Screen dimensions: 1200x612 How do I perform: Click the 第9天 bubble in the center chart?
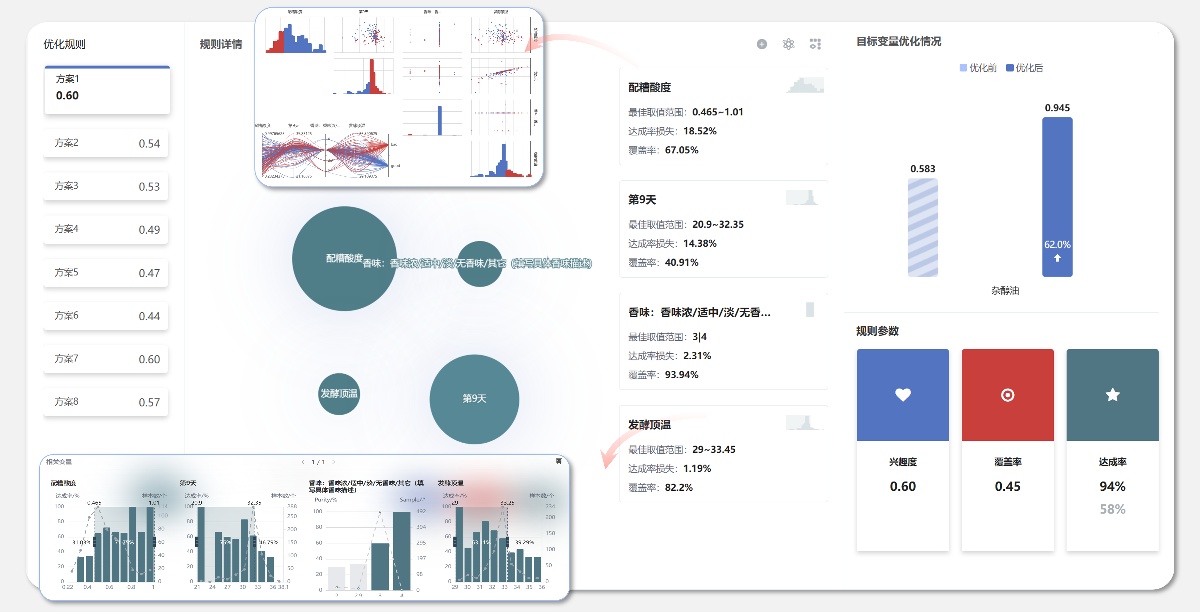click(474, 399)
